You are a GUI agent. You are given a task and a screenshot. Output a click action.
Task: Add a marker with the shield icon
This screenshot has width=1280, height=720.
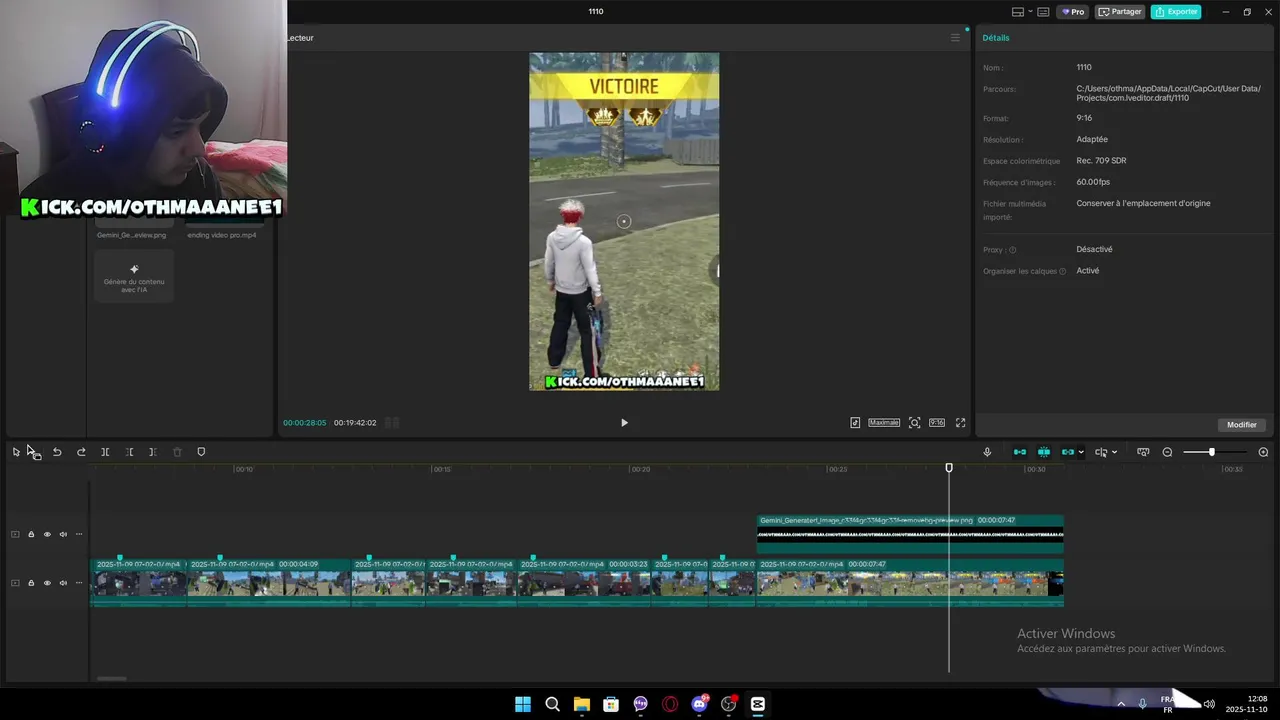[201, 452]
